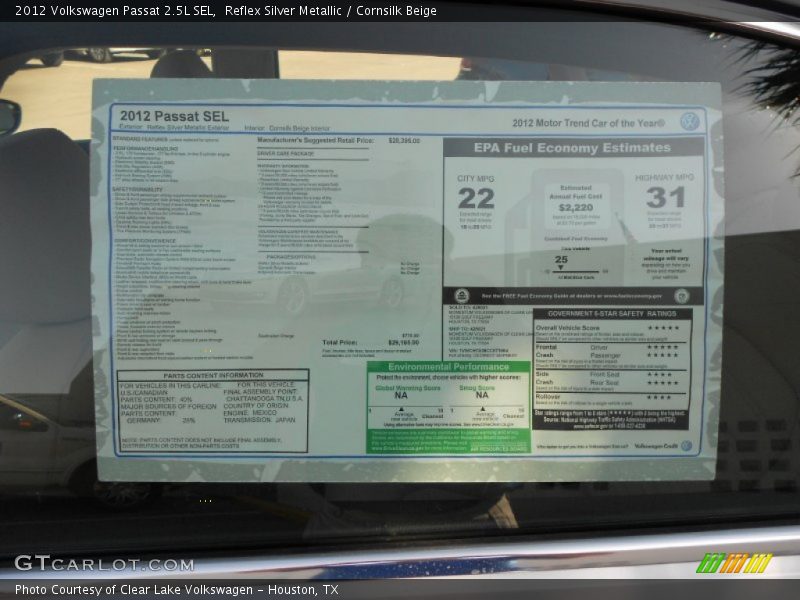800x600 pixels.
Task: Click the round seal right of fuel guide banner
Action: coord(681,296)
